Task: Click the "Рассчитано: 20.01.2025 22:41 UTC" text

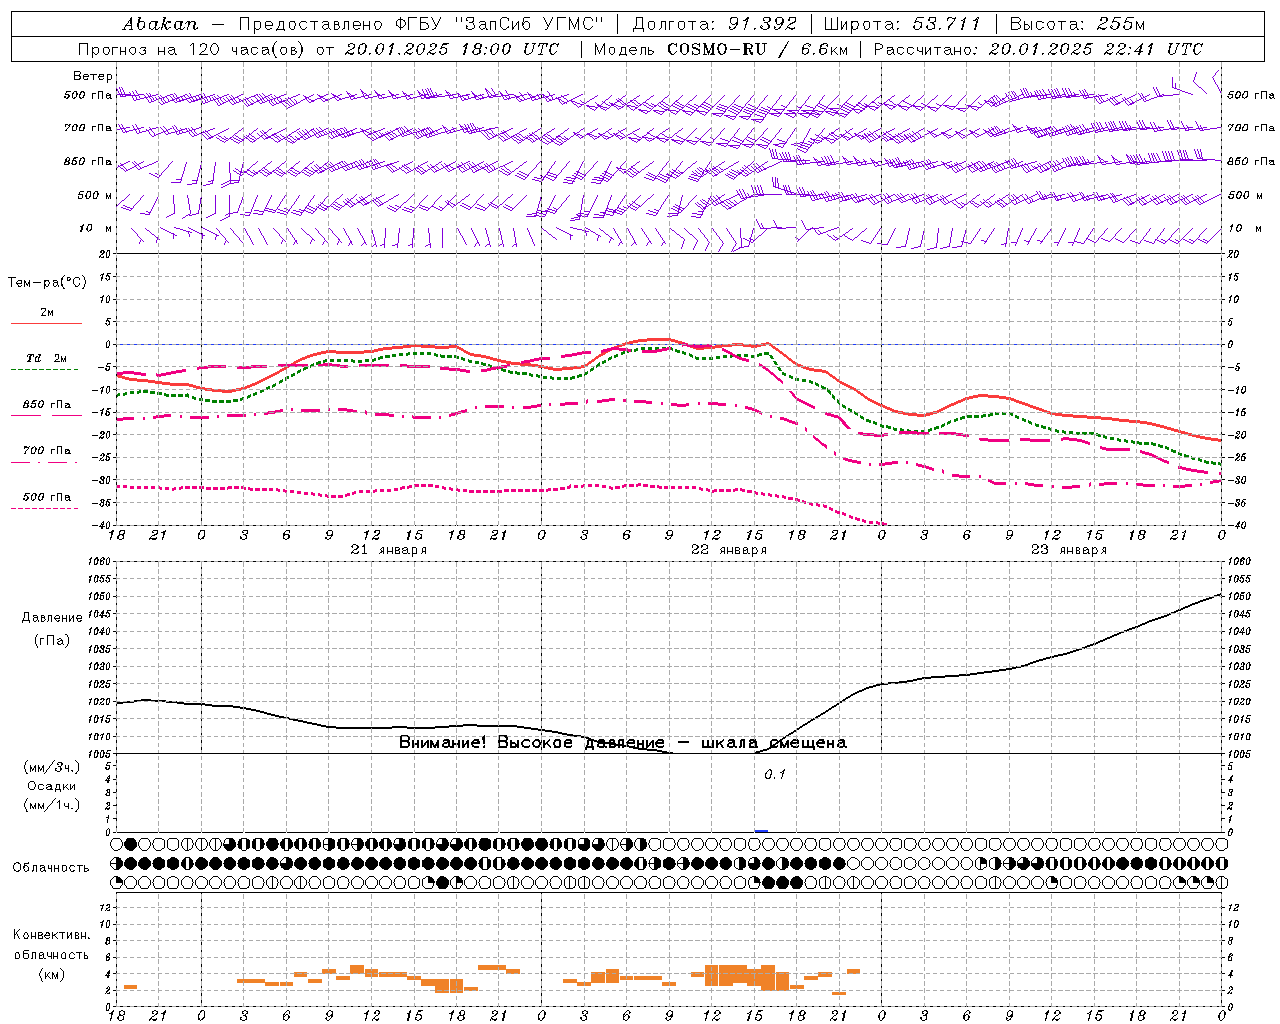Action: click(1039, 49)
